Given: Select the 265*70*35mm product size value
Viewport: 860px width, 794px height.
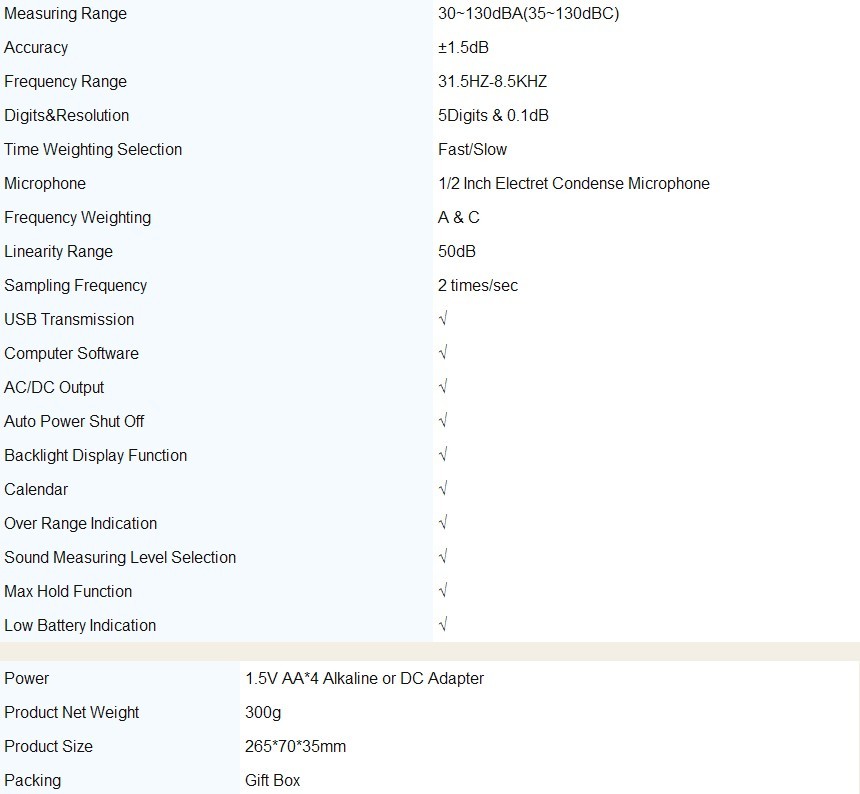Looking at the screenshot, I should click(x=295, y=746).
